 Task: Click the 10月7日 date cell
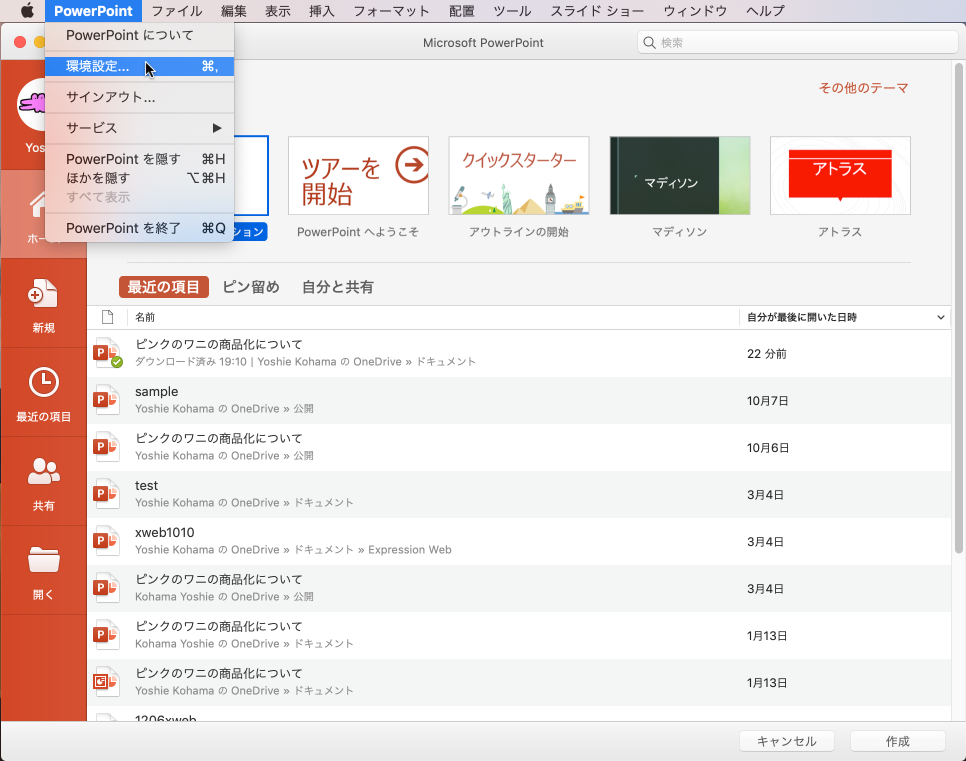[768, 401]
